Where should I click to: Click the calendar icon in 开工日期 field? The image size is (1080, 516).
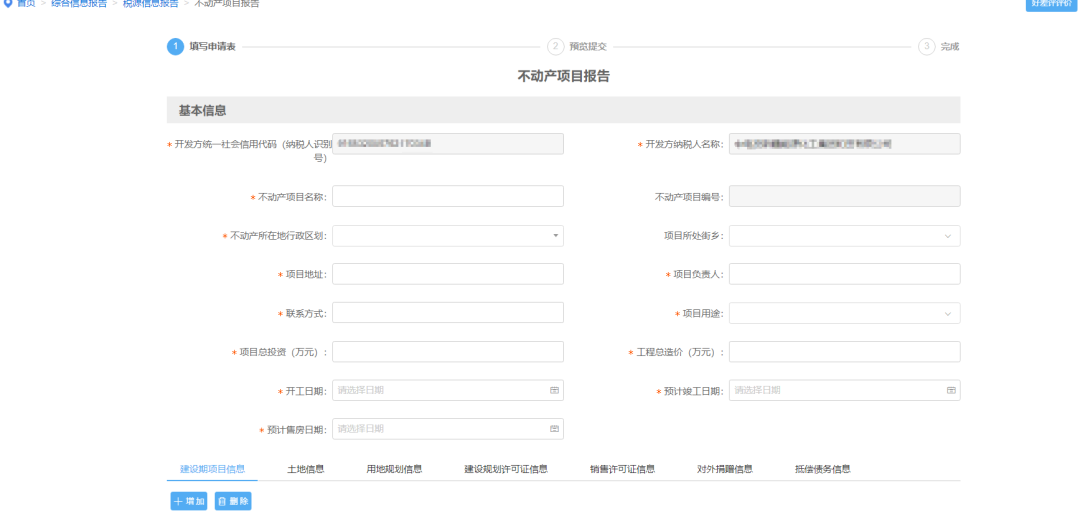(x=554, y=390)
